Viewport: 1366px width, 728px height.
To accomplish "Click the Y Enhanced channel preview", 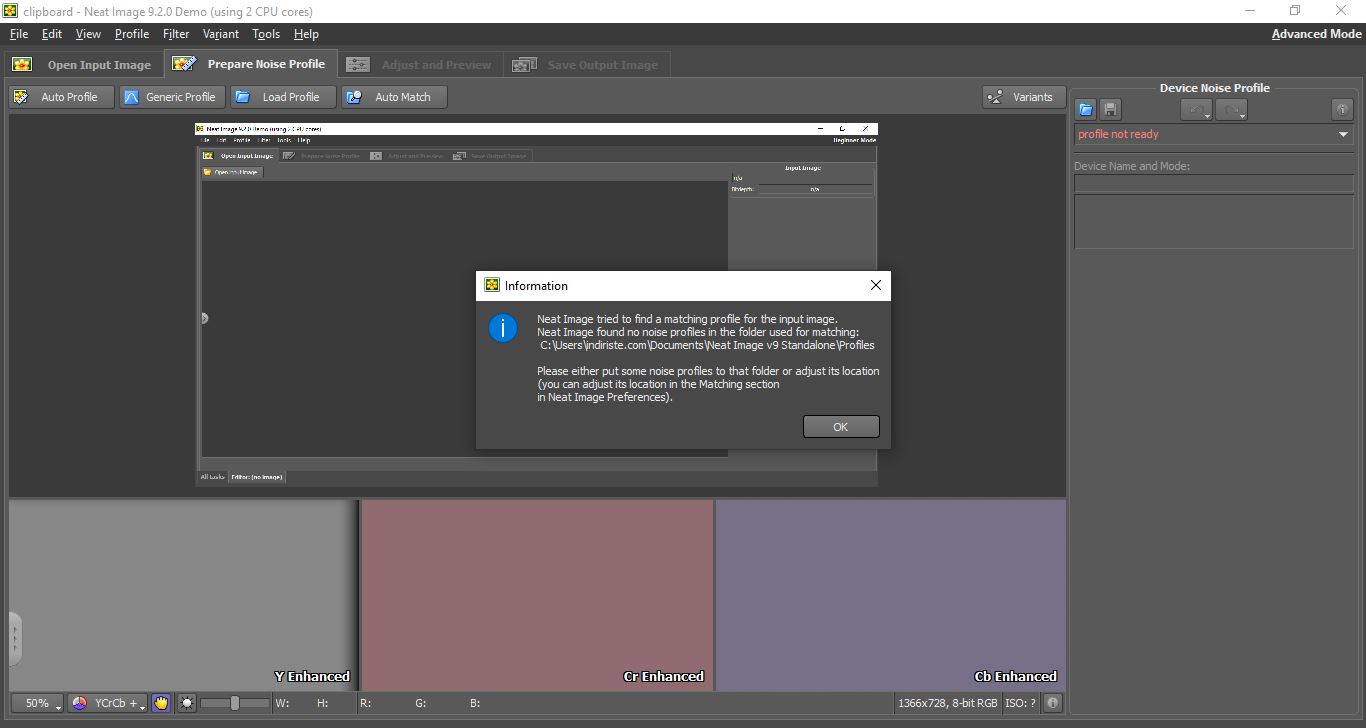I will pyautogui.click(x=183, y=595).
